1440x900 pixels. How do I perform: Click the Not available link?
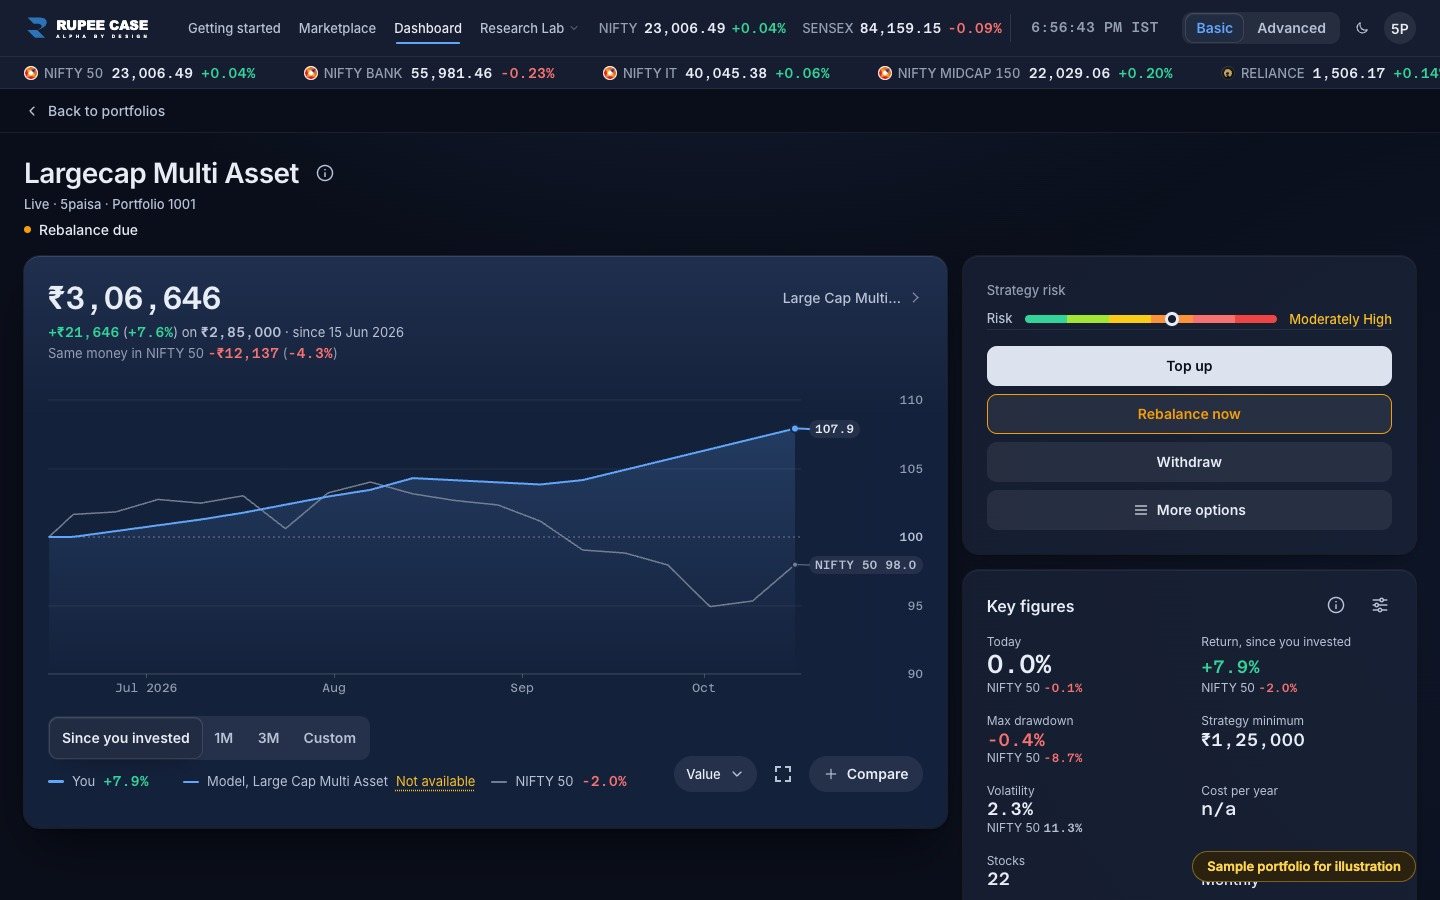(435, 781)
